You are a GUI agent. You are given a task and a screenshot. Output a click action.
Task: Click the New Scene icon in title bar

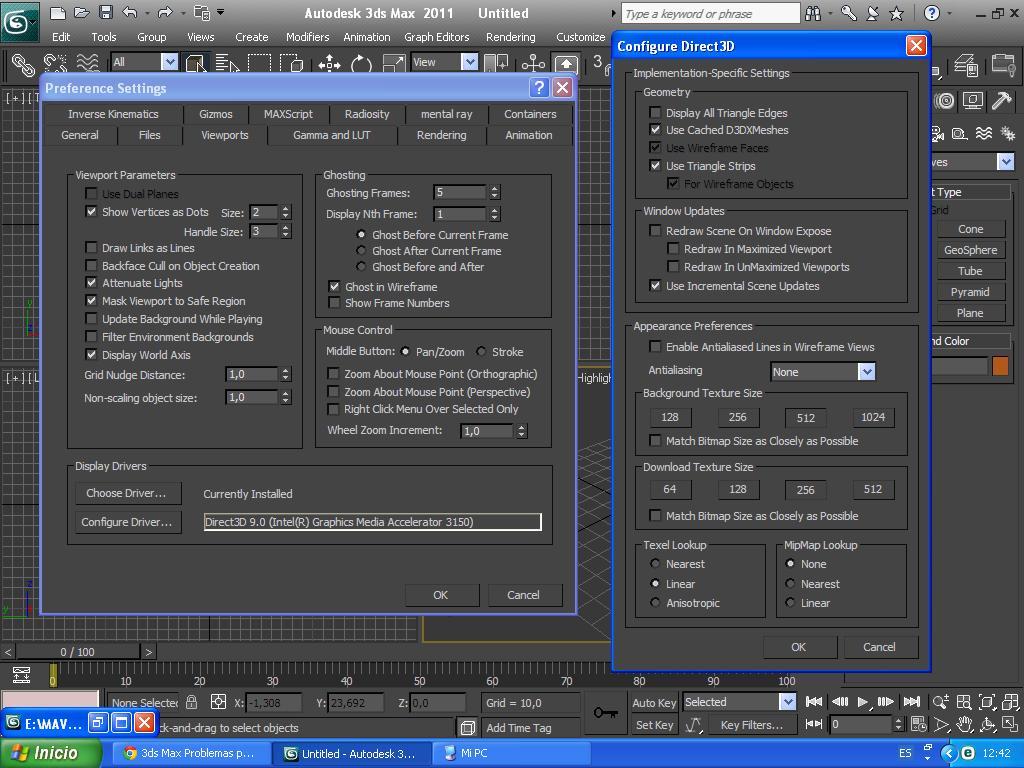(57, 12)
